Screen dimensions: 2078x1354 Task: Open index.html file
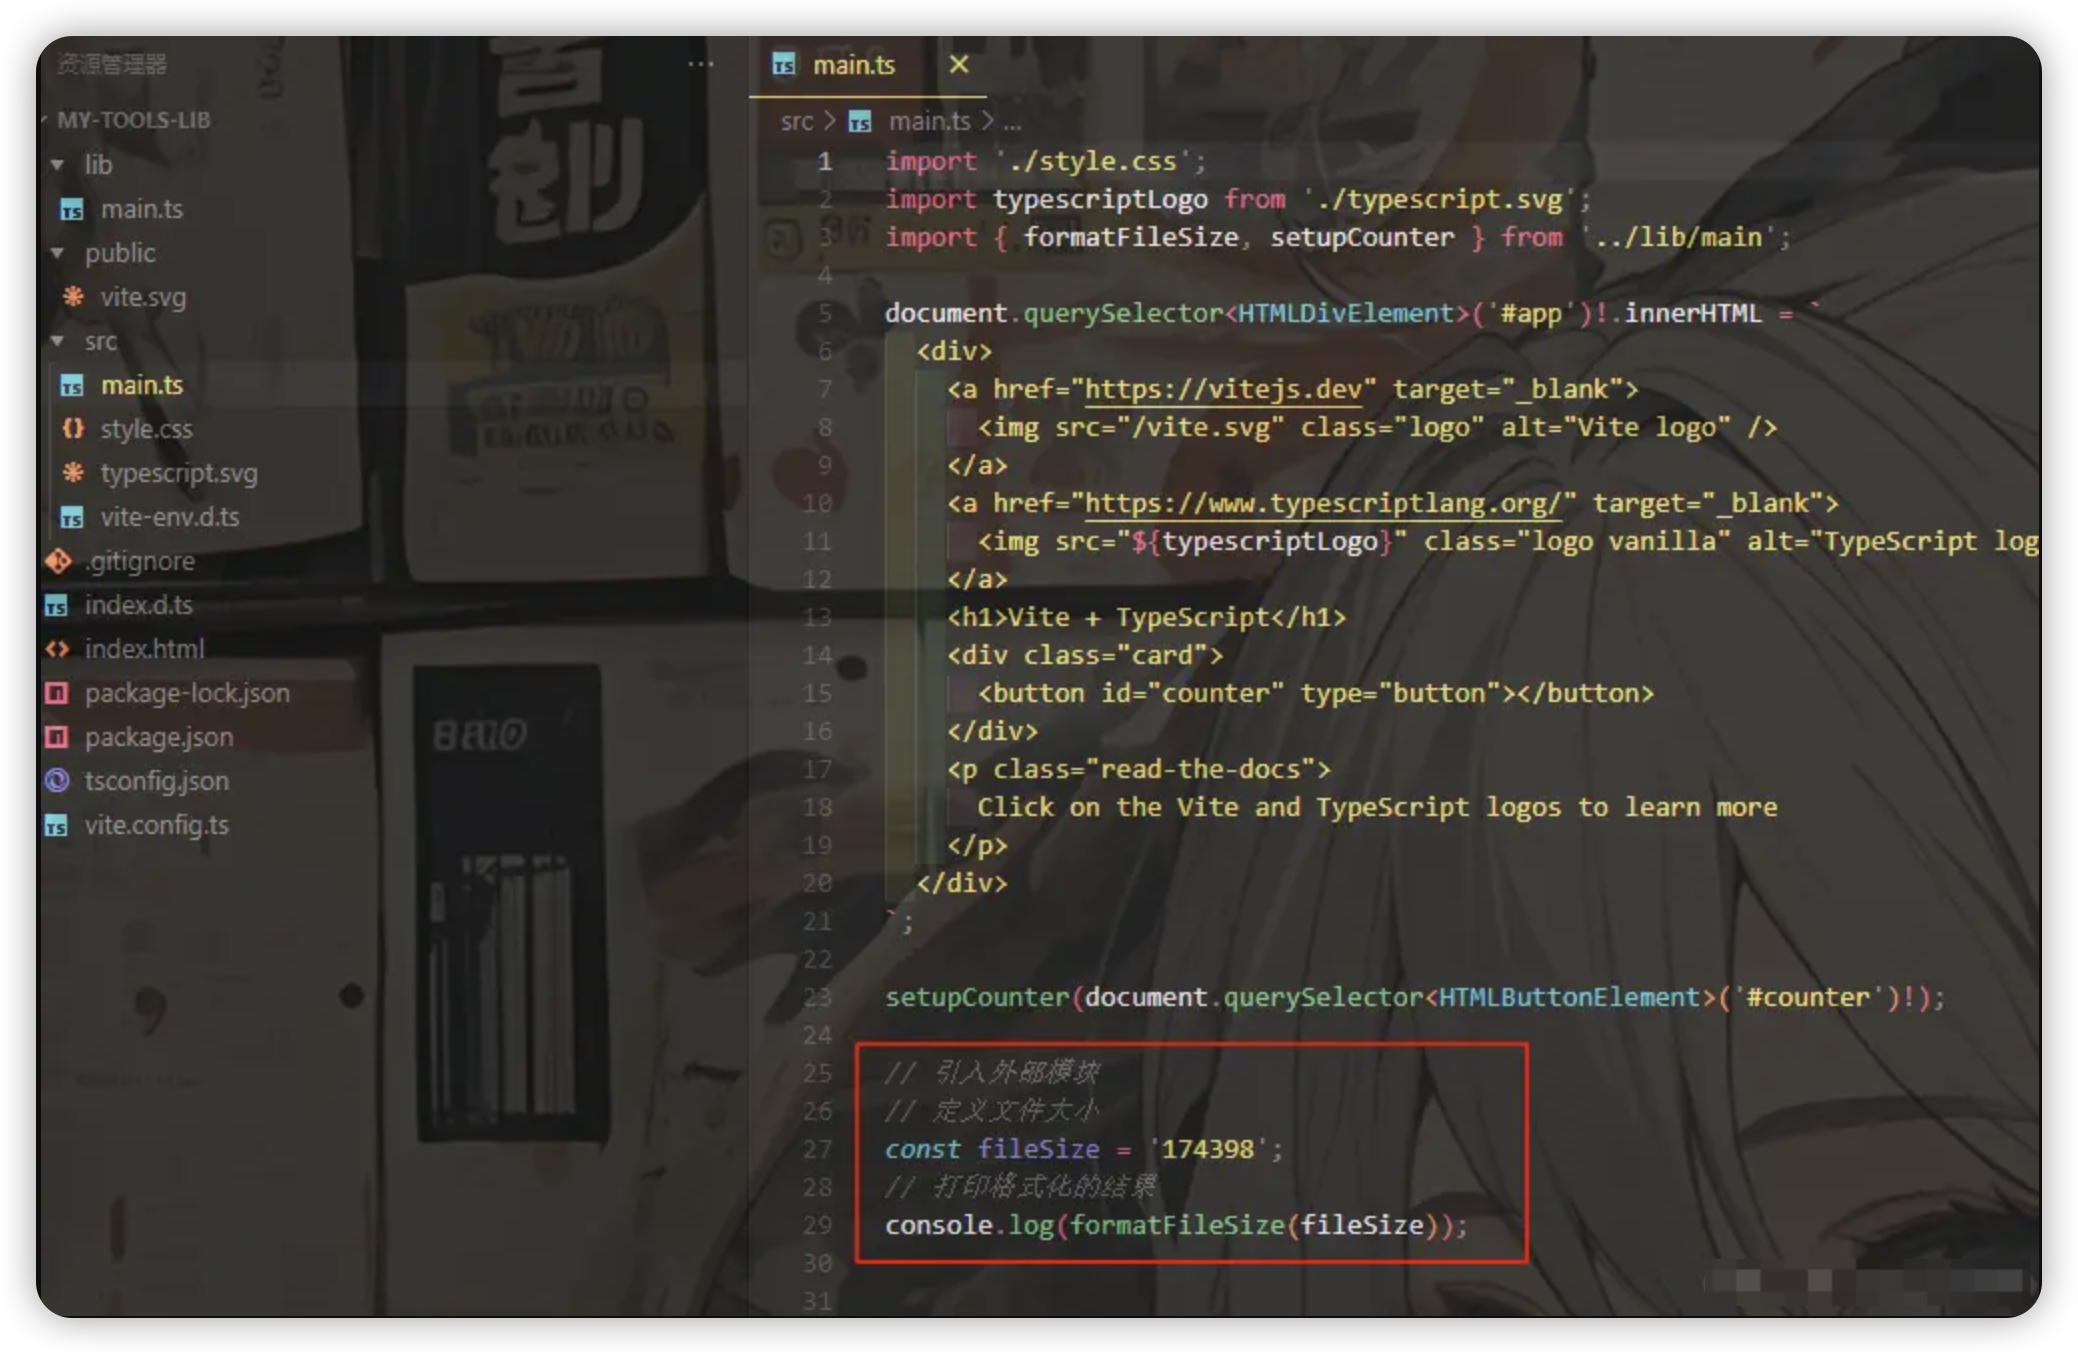pyautogui.click(x=144, y=649)
